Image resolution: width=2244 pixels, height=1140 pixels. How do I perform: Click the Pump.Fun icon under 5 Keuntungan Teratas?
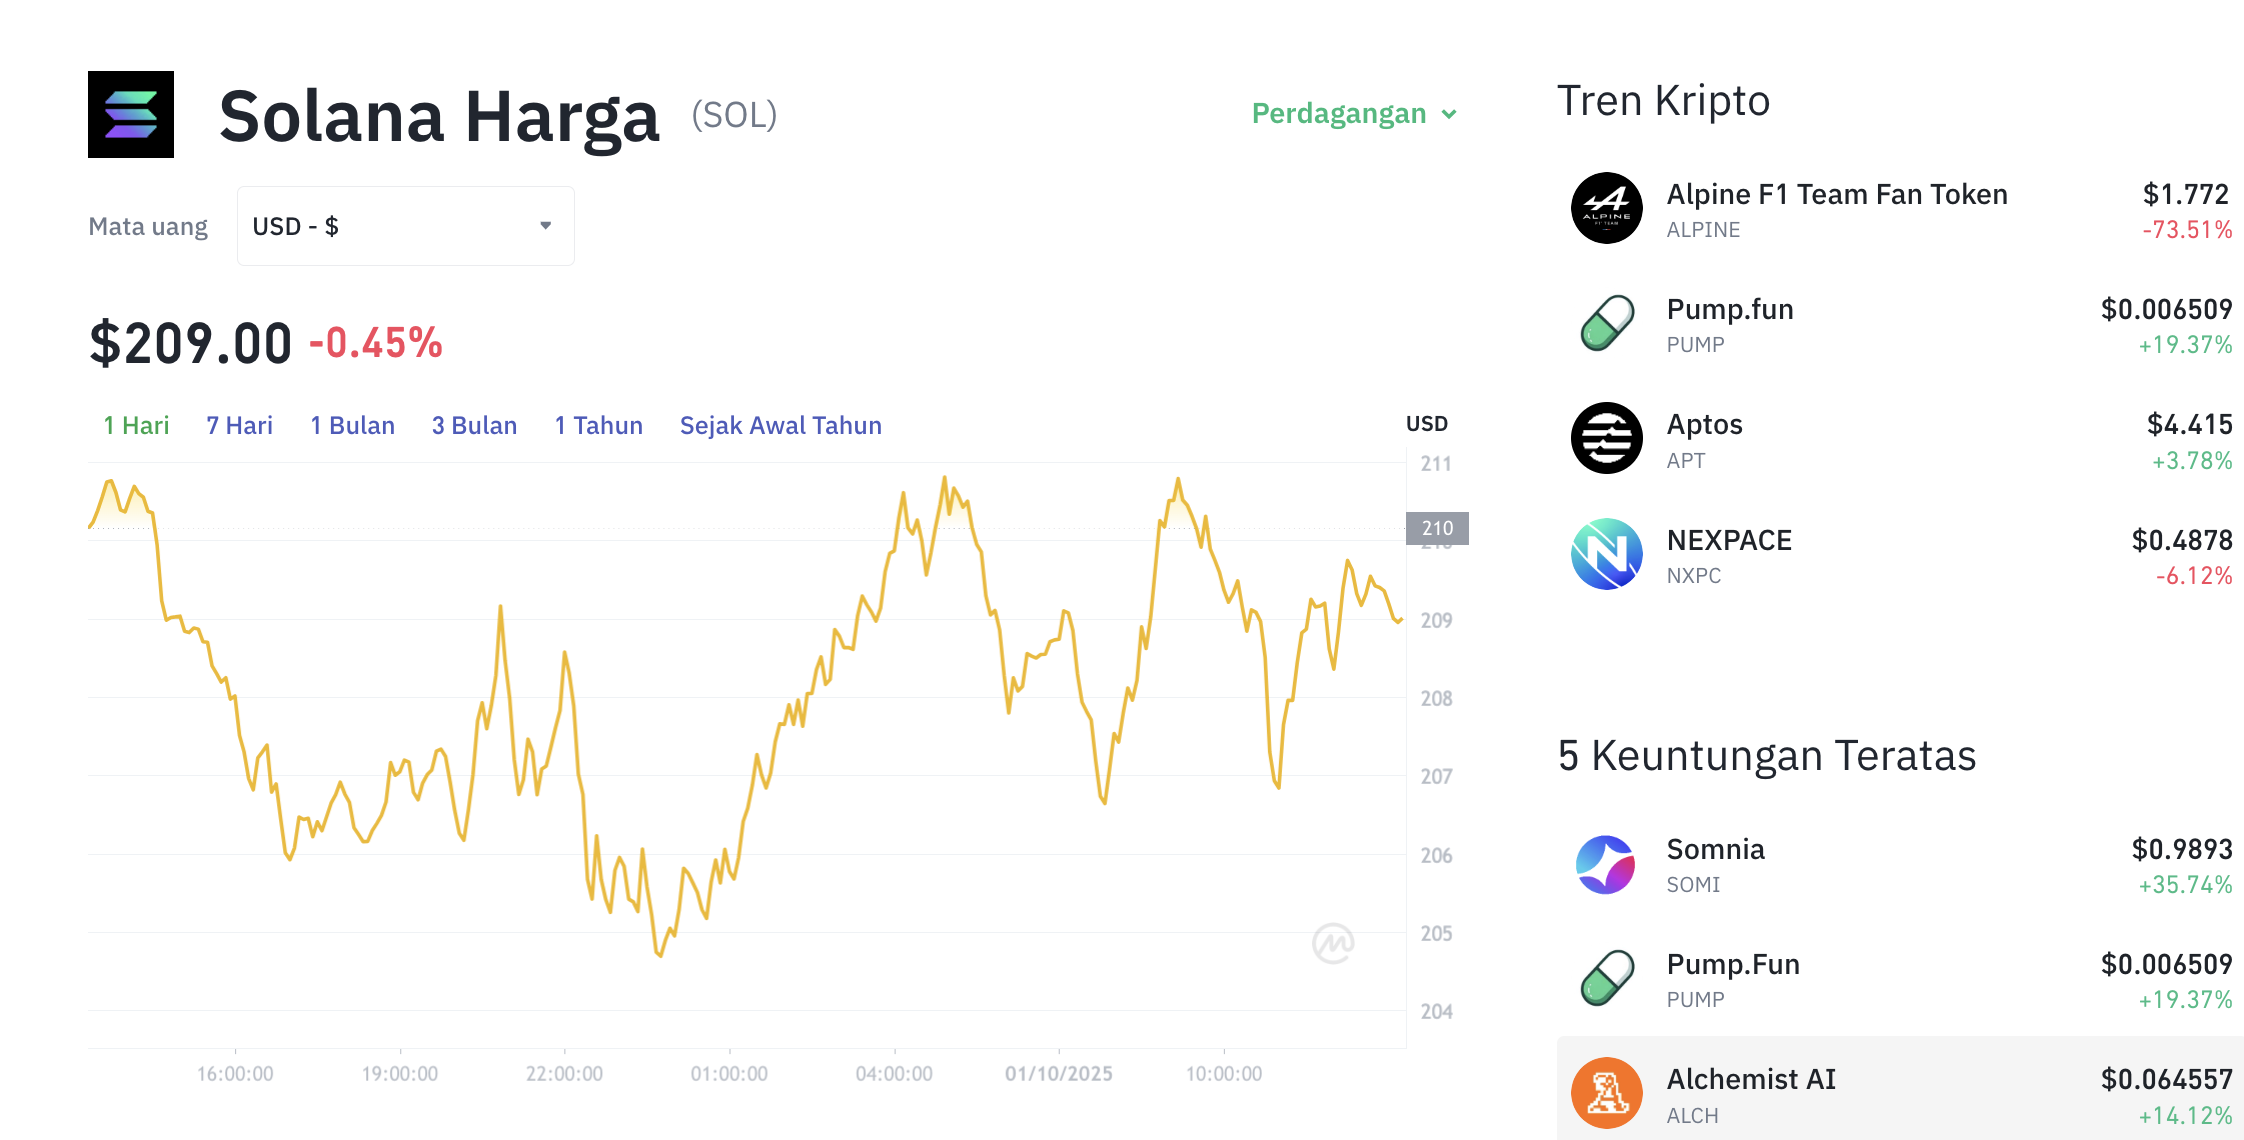[x=1606, y=978]
